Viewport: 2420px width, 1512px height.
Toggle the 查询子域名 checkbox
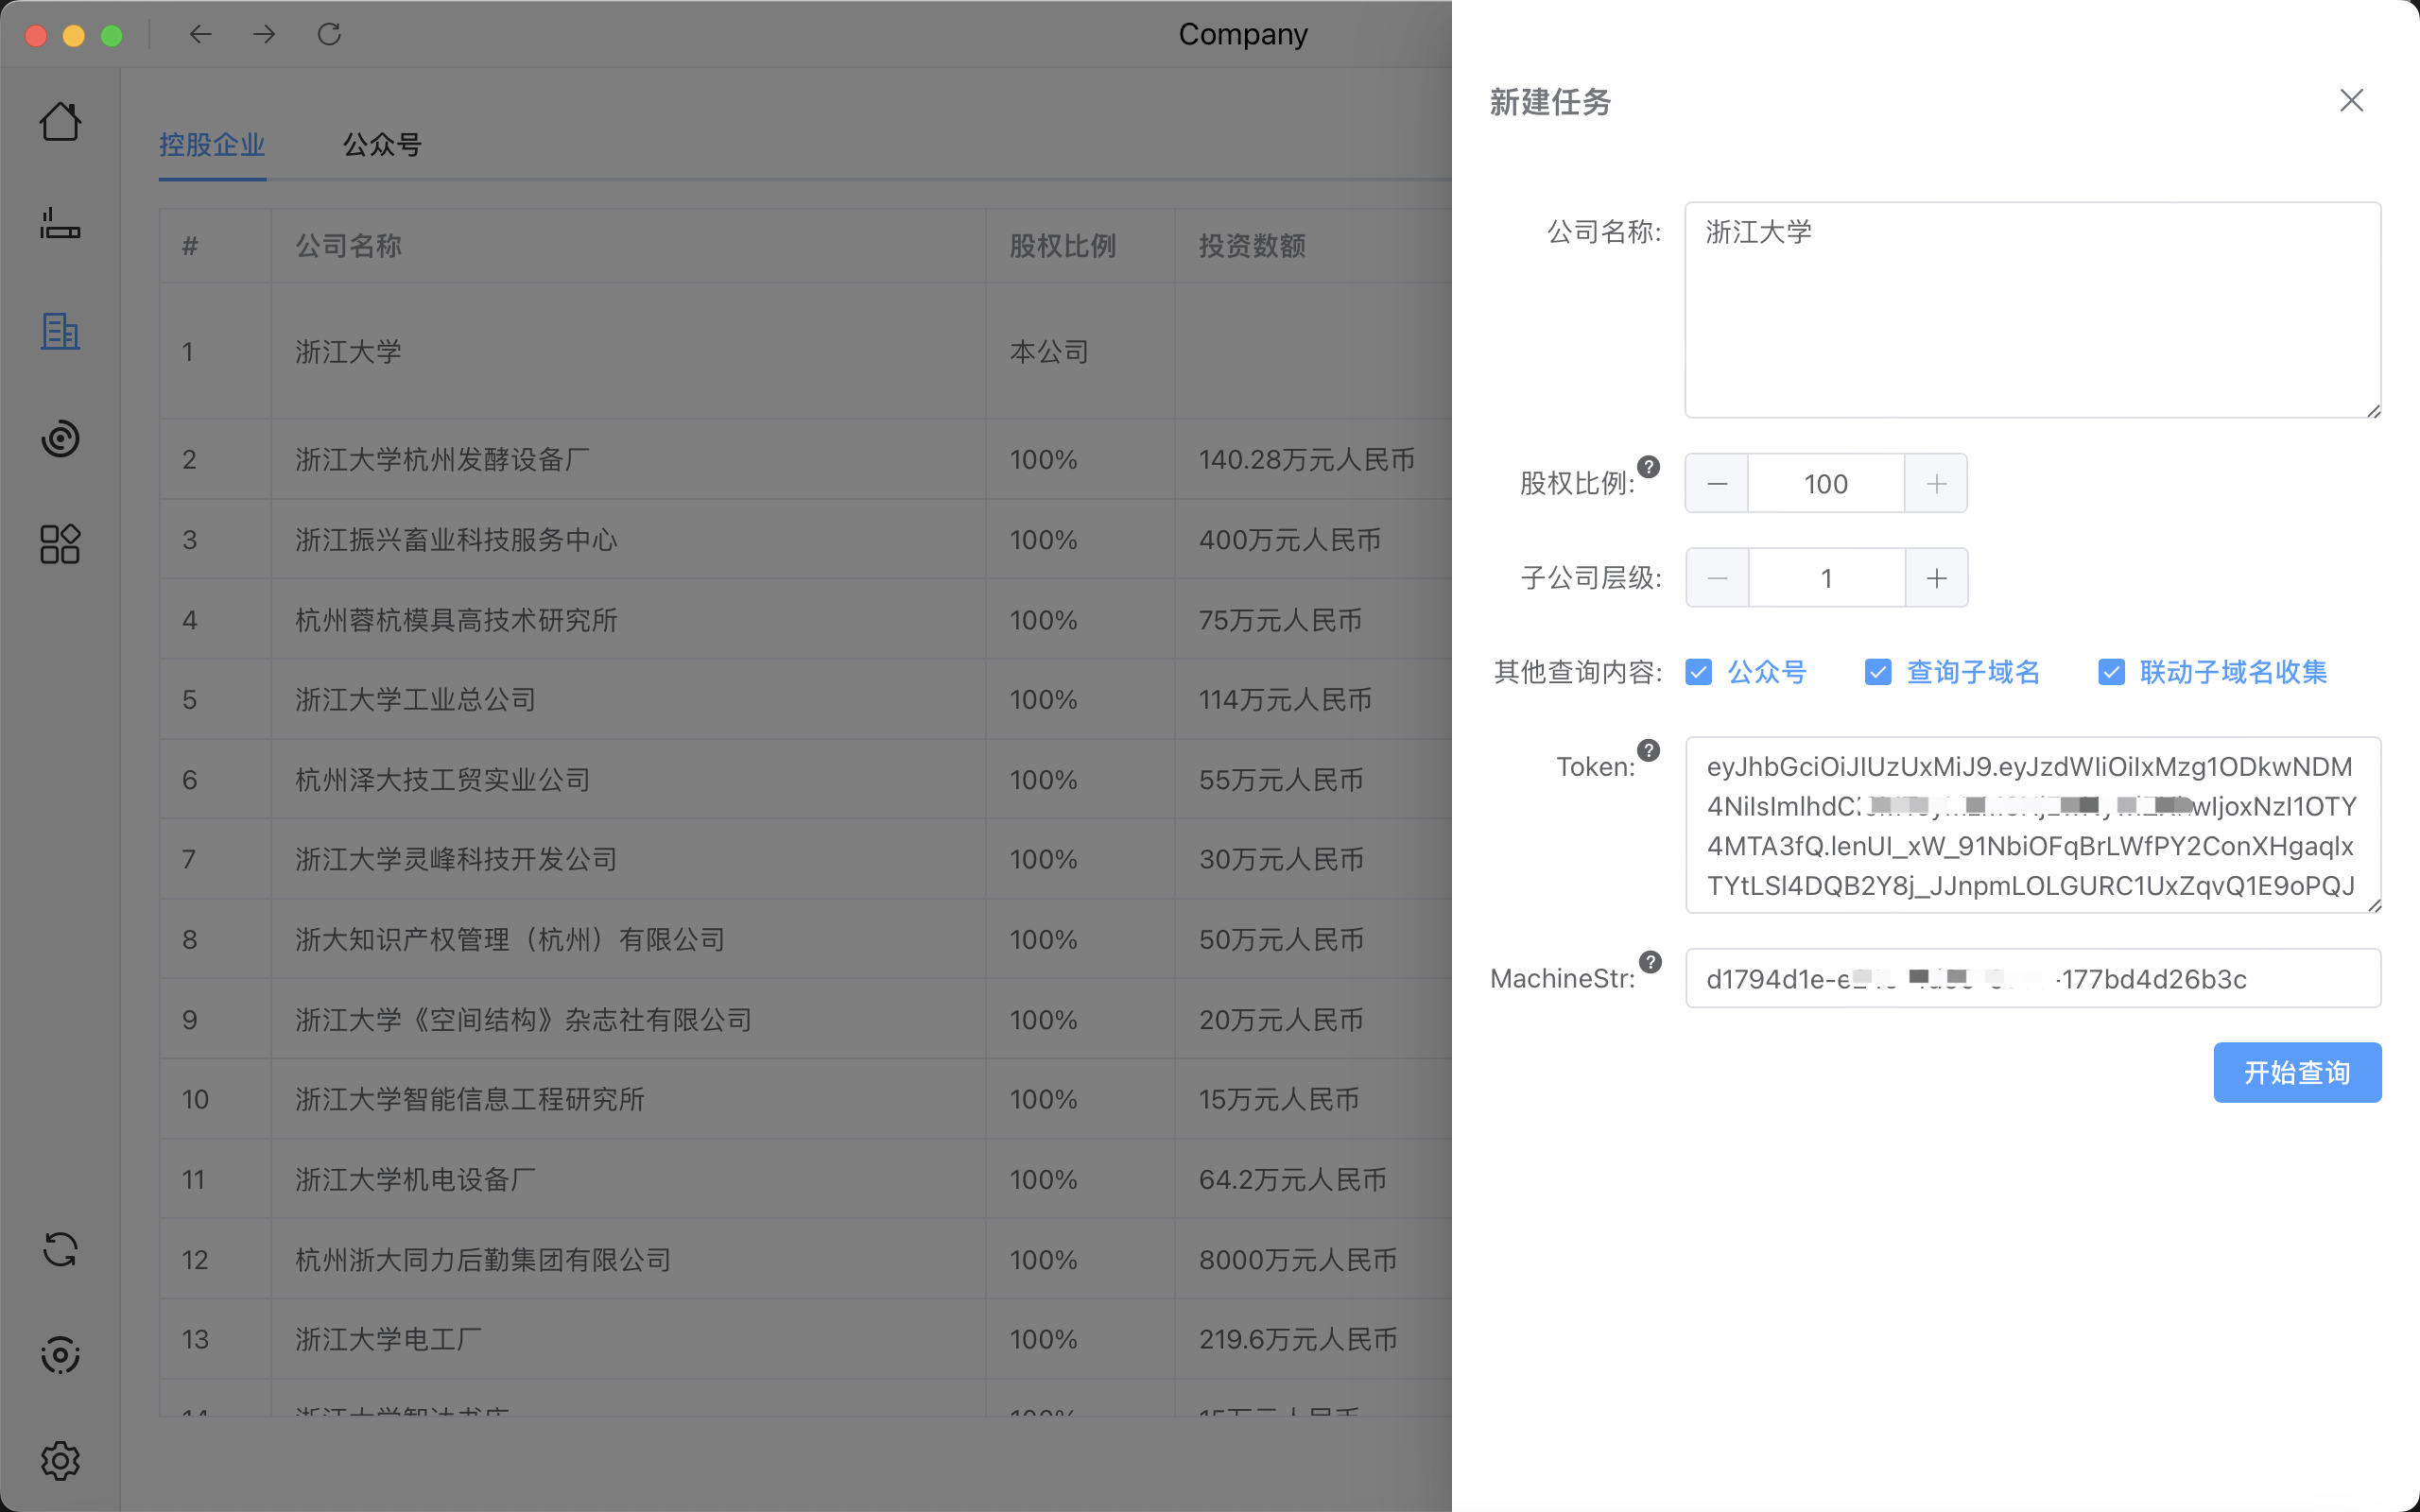(1878, 672)
